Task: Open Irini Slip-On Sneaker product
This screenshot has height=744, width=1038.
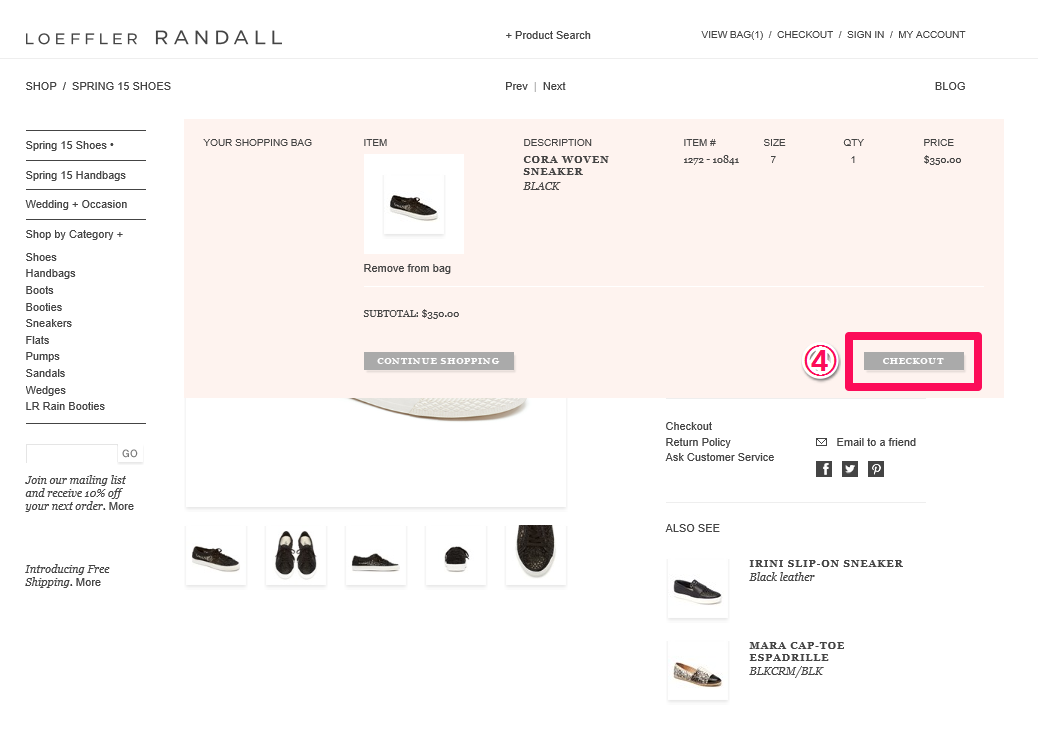Action: click(825, 563)
